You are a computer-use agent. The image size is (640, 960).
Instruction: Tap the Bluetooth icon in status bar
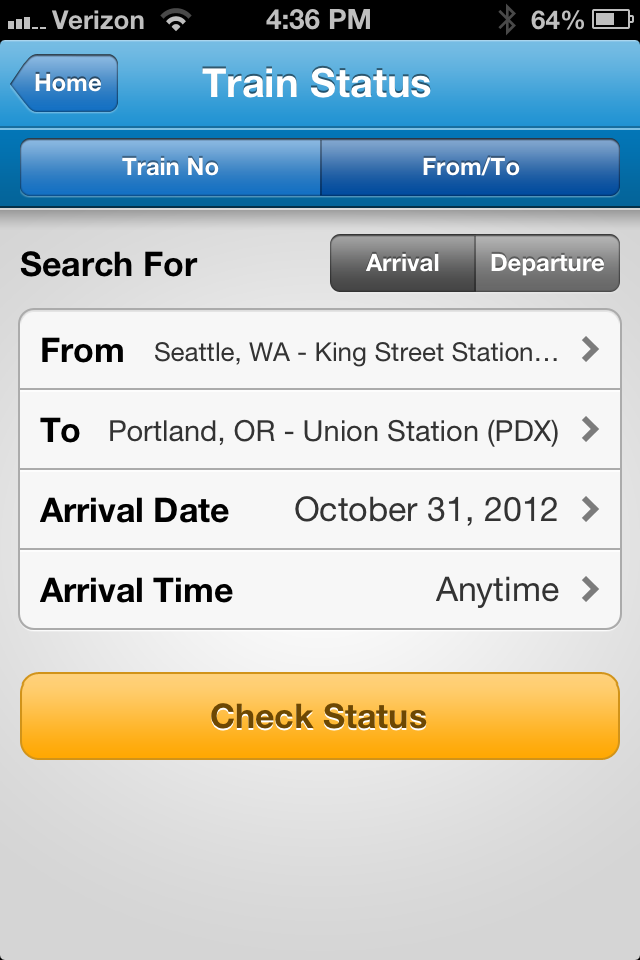point(508,19)
